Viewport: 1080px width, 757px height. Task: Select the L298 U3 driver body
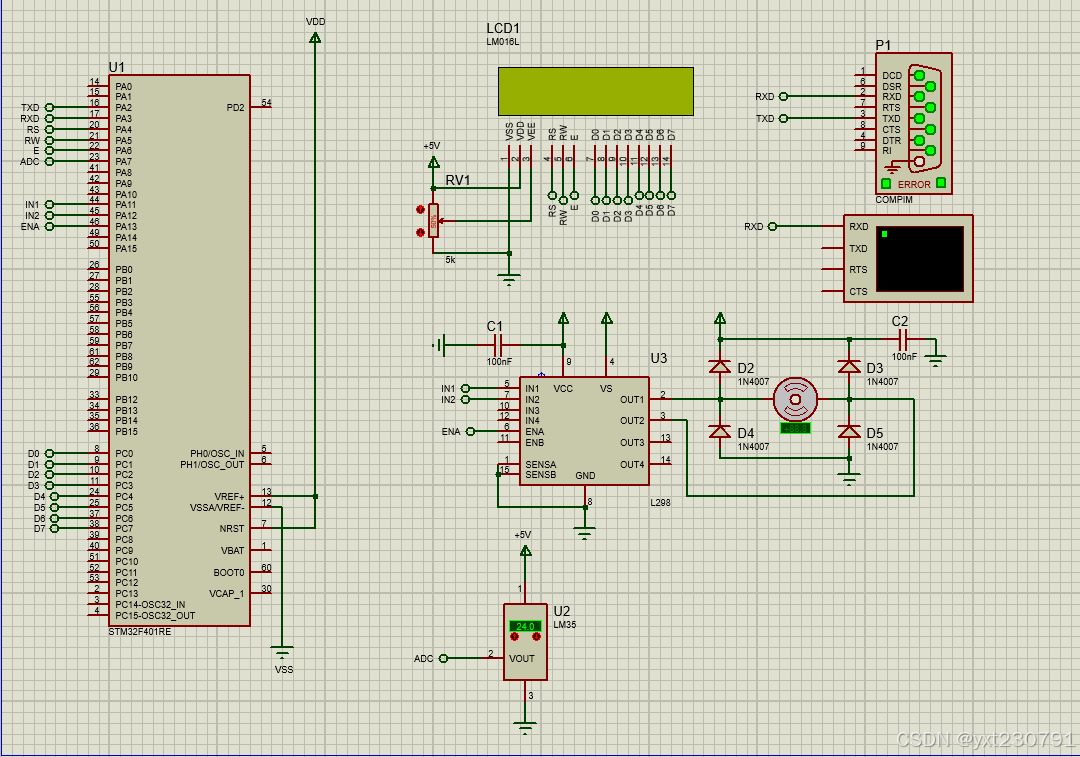click(584, 431)
